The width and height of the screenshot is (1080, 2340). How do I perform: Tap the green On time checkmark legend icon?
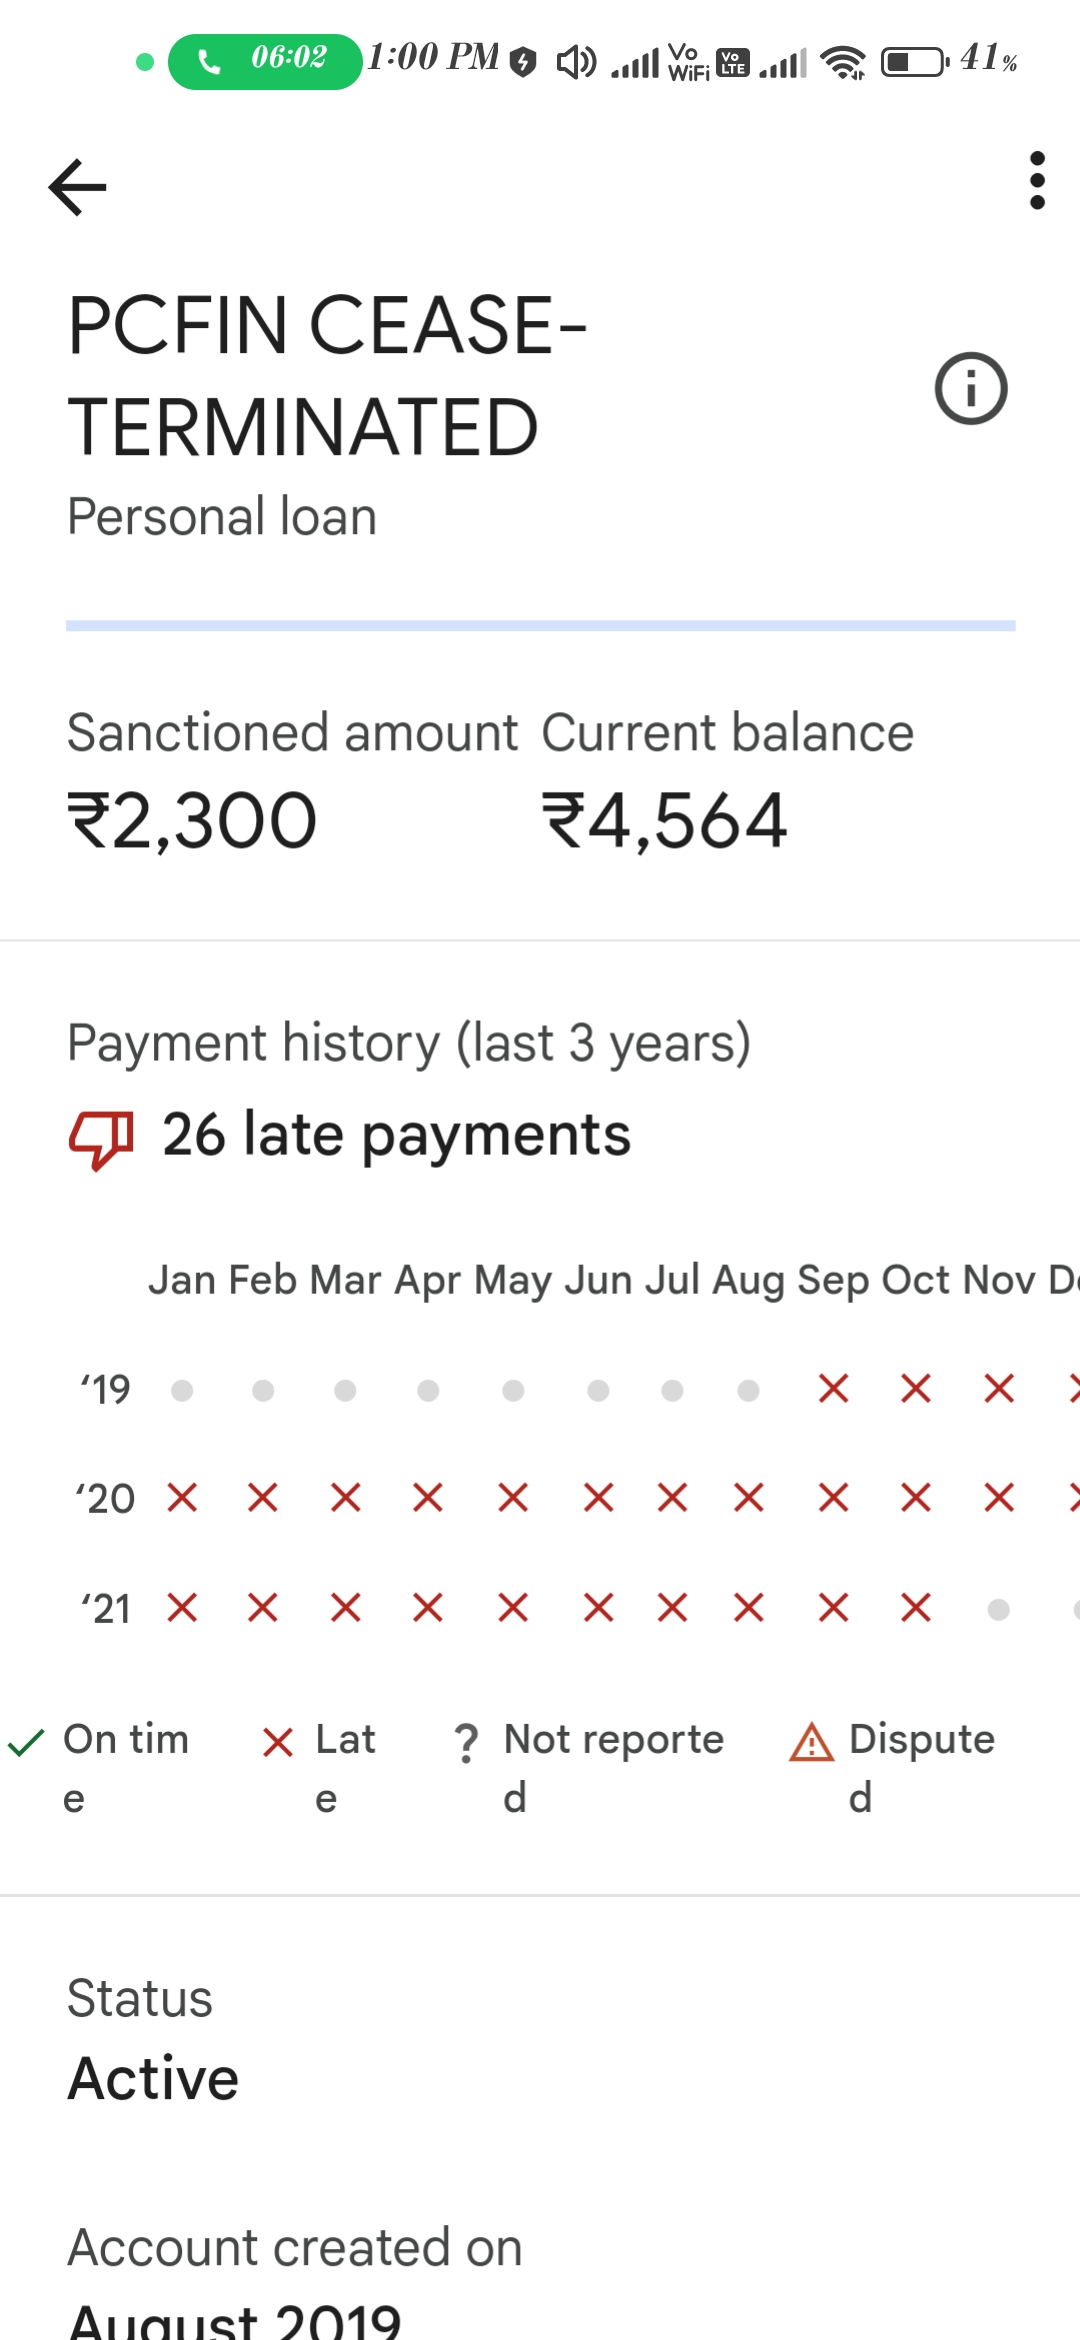click(x=26, y=1743)
